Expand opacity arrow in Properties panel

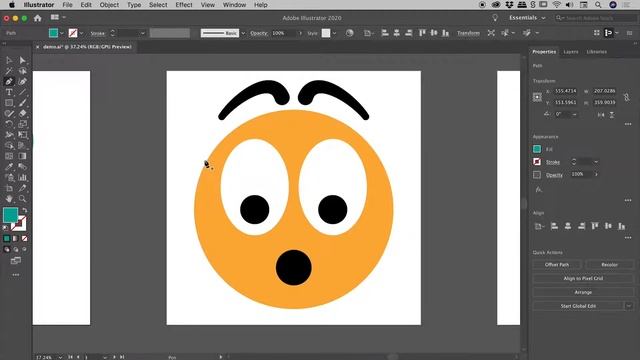coord(596,174)
